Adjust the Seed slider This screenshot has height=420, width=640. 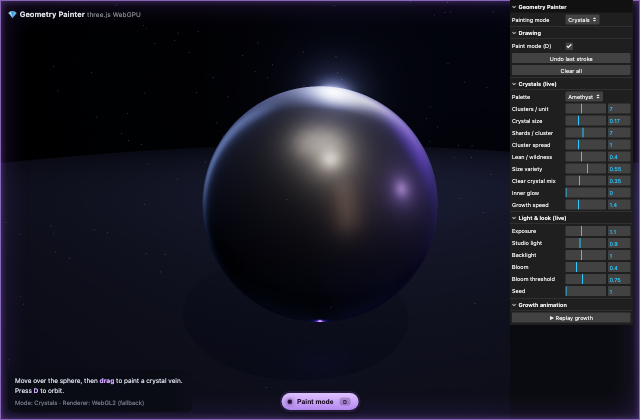pyautogui.click(x=585, y=291)
